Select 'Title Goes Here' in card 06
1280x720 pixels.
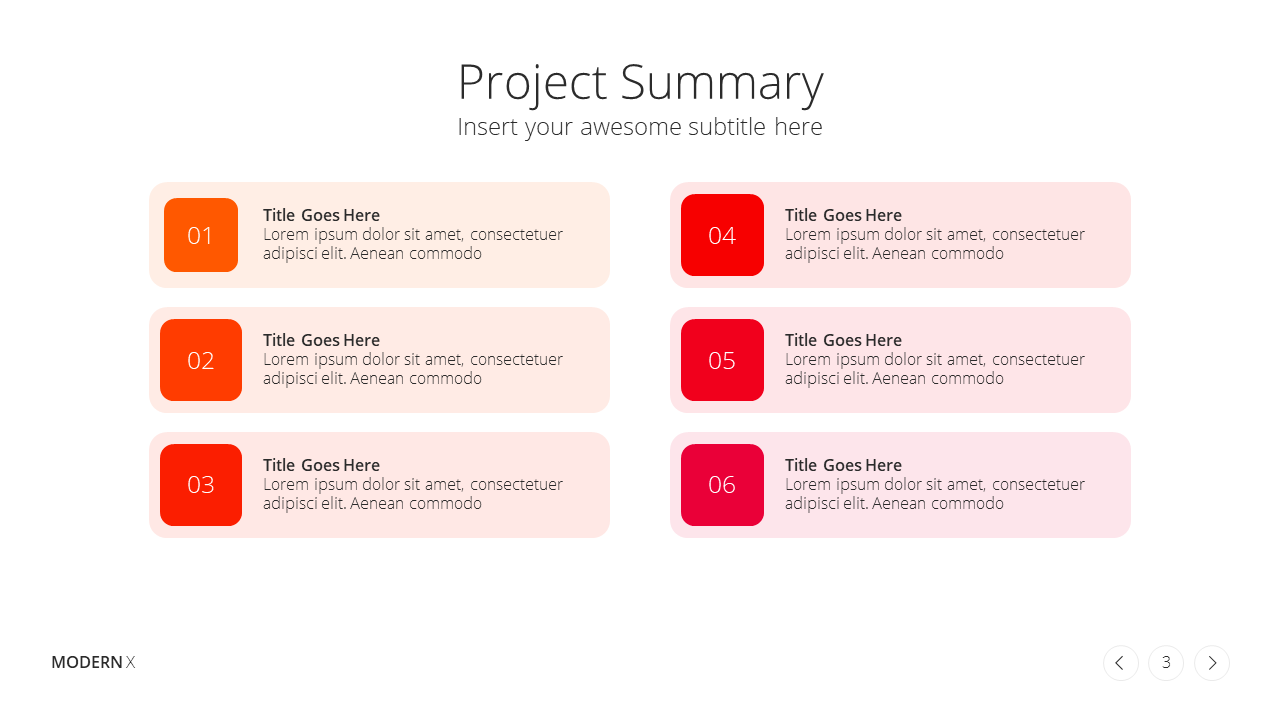click(x=843, y=465)
